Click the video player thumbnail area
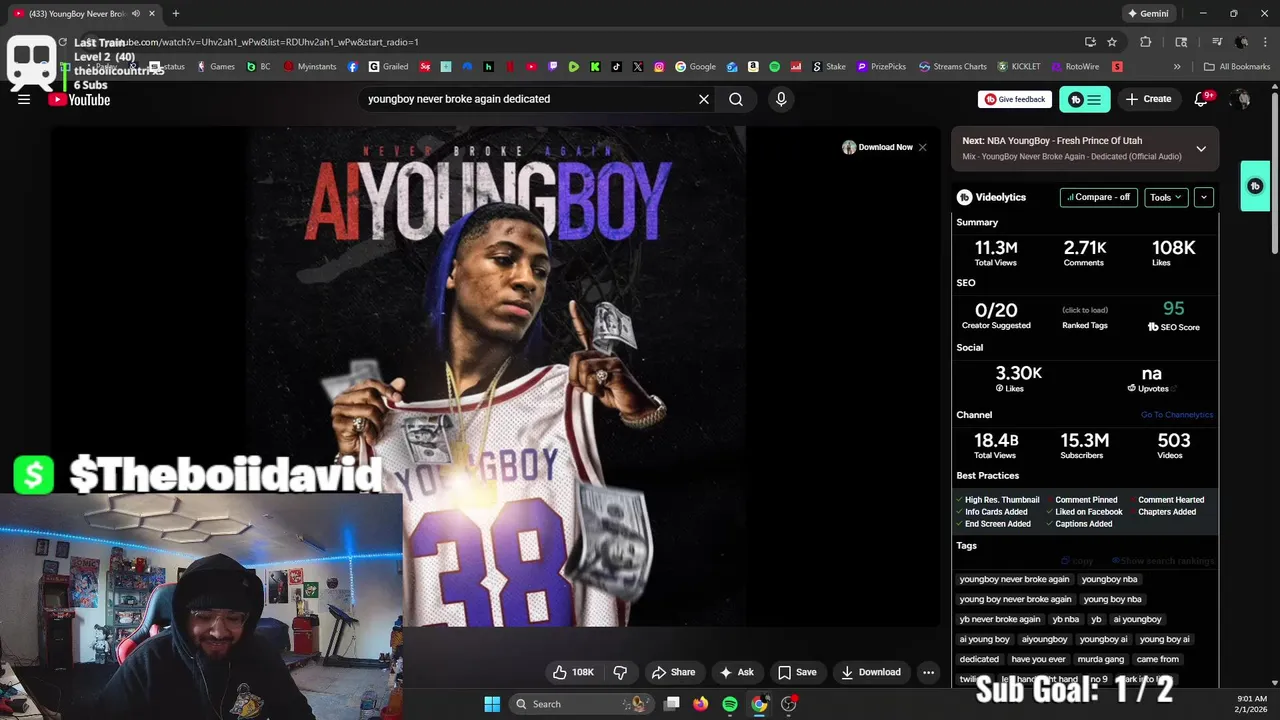The height and width of the screenshot is (720, 1280). [498, 378]
